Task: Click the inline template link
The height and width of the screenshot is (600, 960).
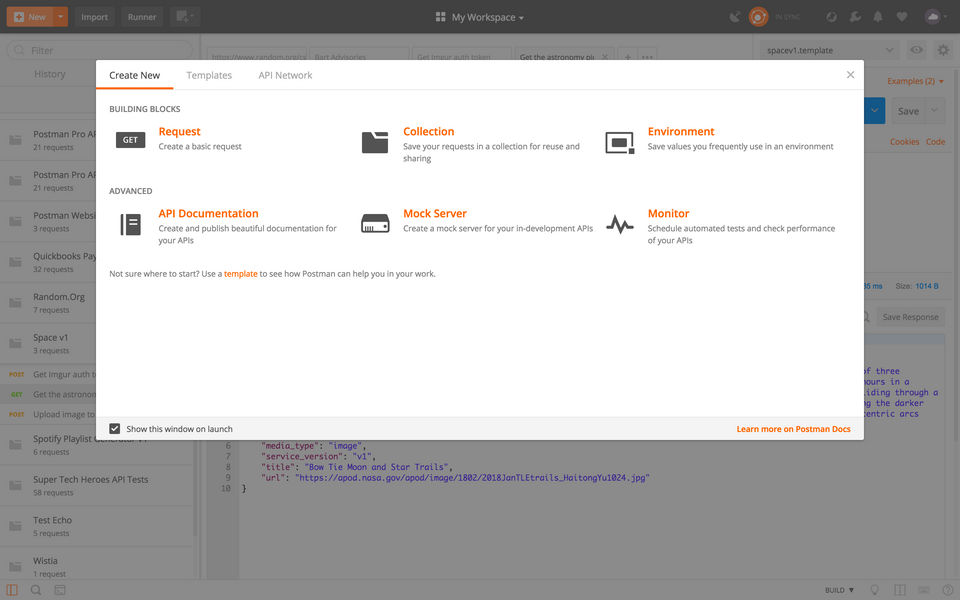Action: coord(241,274)
